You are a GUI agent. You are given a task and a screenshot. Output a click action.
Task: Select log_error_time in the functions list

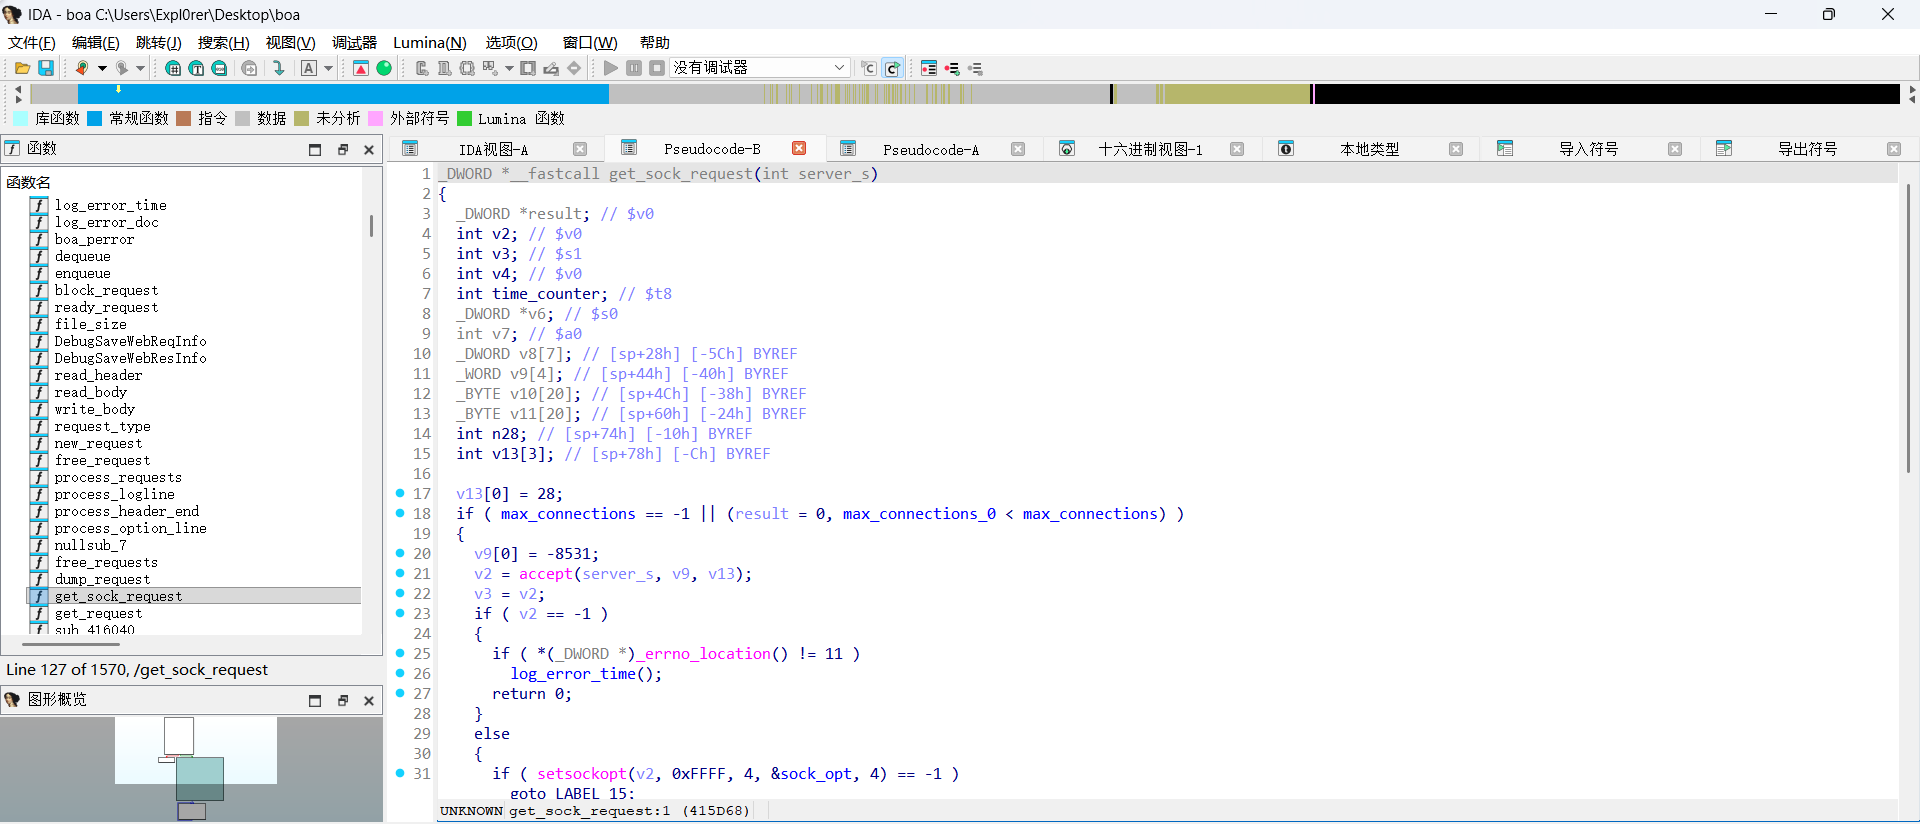(x=110, y=205)
